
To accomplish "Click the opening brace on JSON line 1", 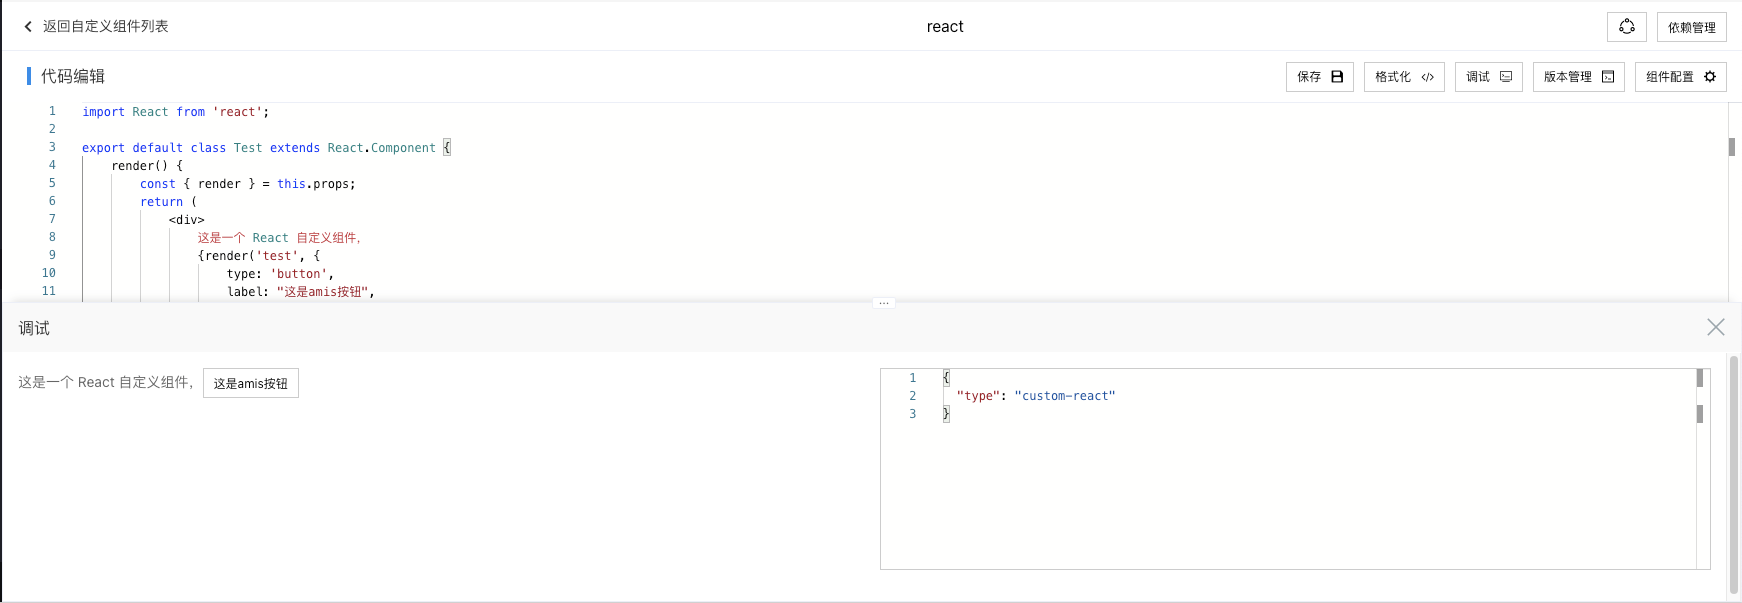I will (x=946, y=378).
